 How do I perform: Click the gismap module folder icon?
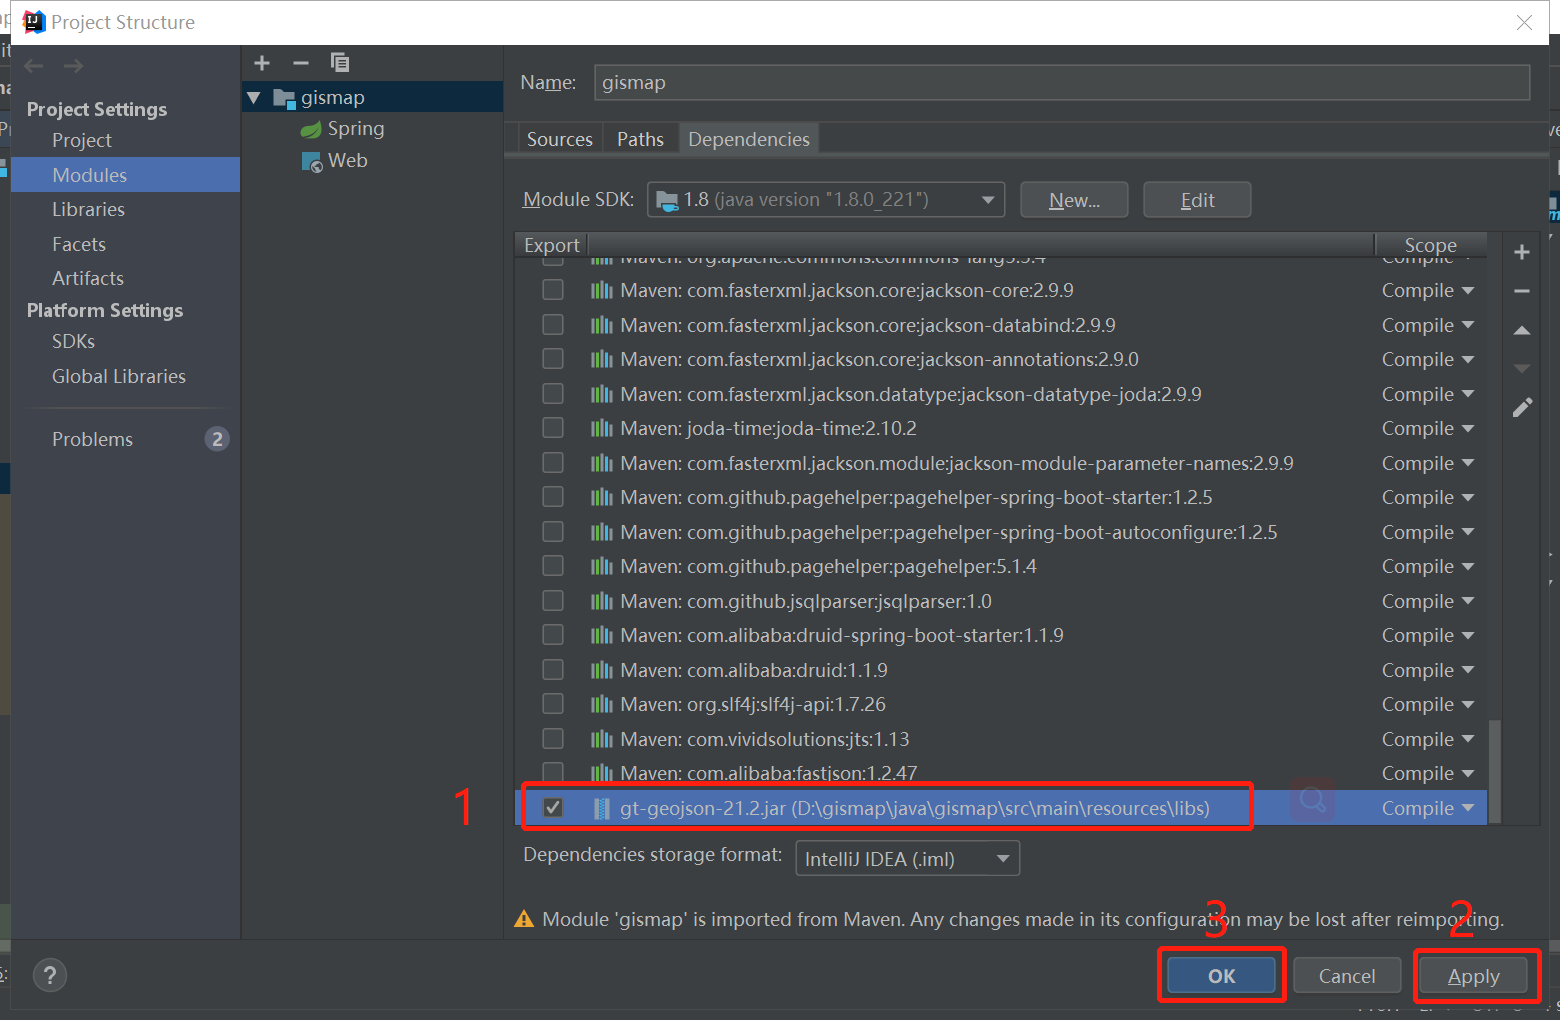(285, 98)
